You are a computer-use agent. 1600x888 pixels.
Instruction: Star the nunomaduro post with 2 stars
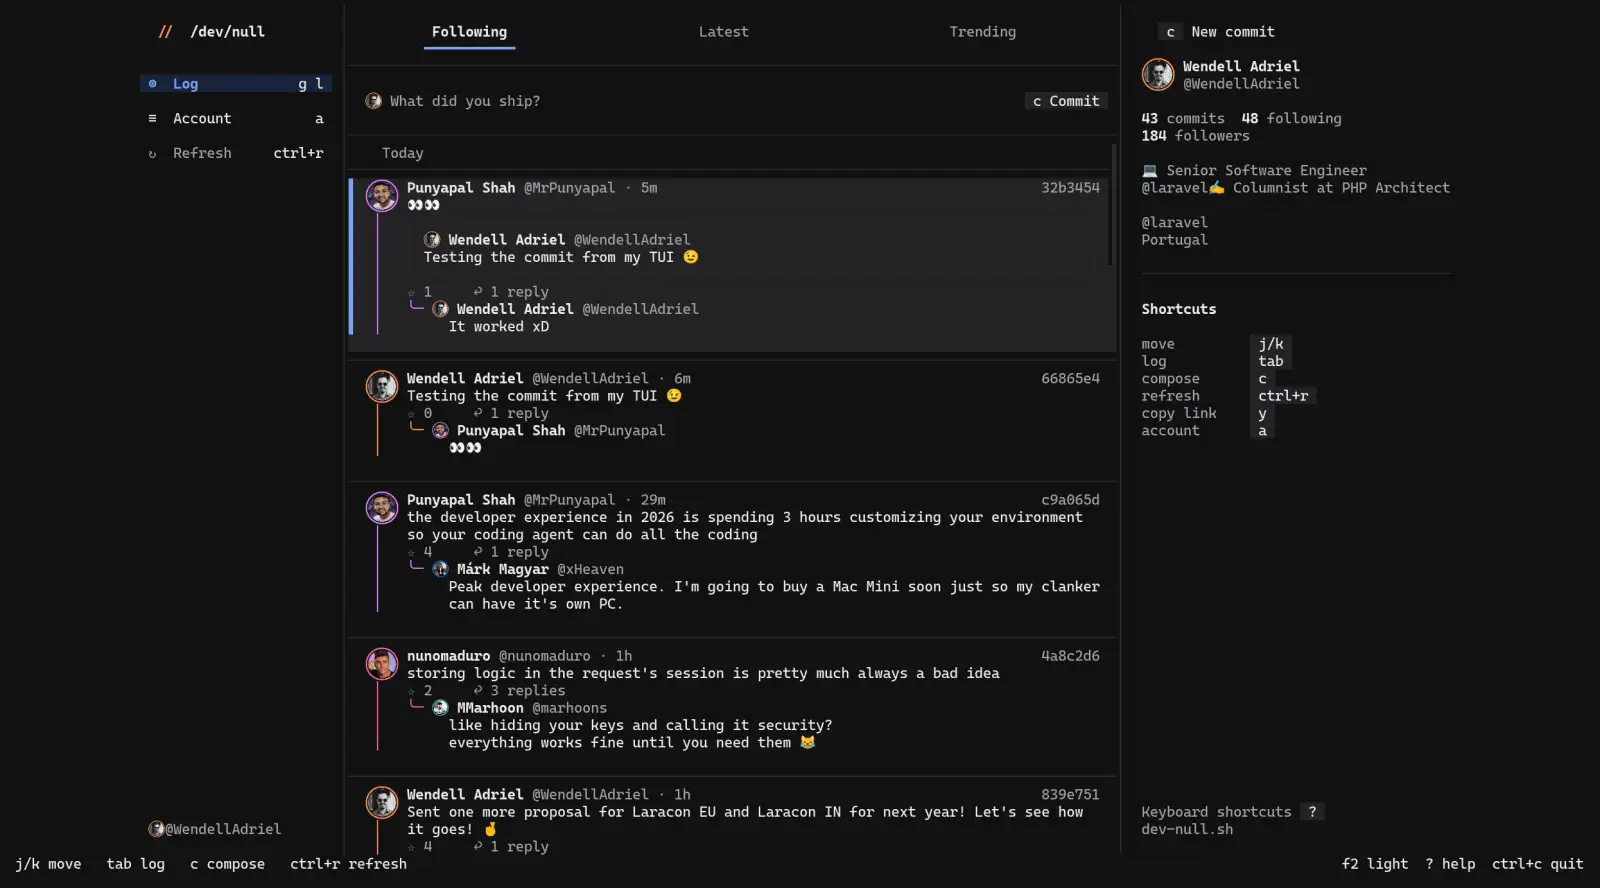click(419, 691)
